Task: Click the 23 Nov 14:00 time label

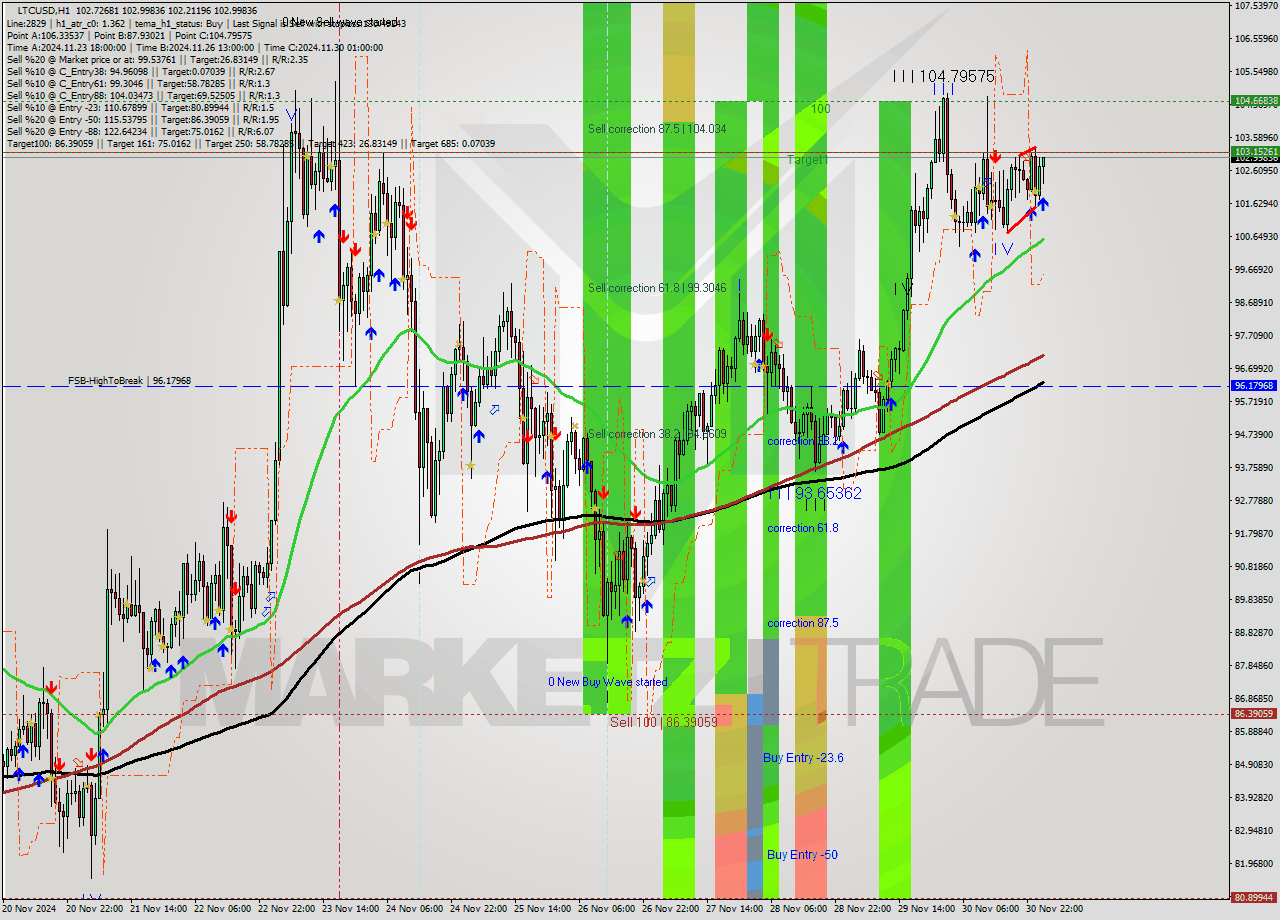Action: (x=350, y=909)
